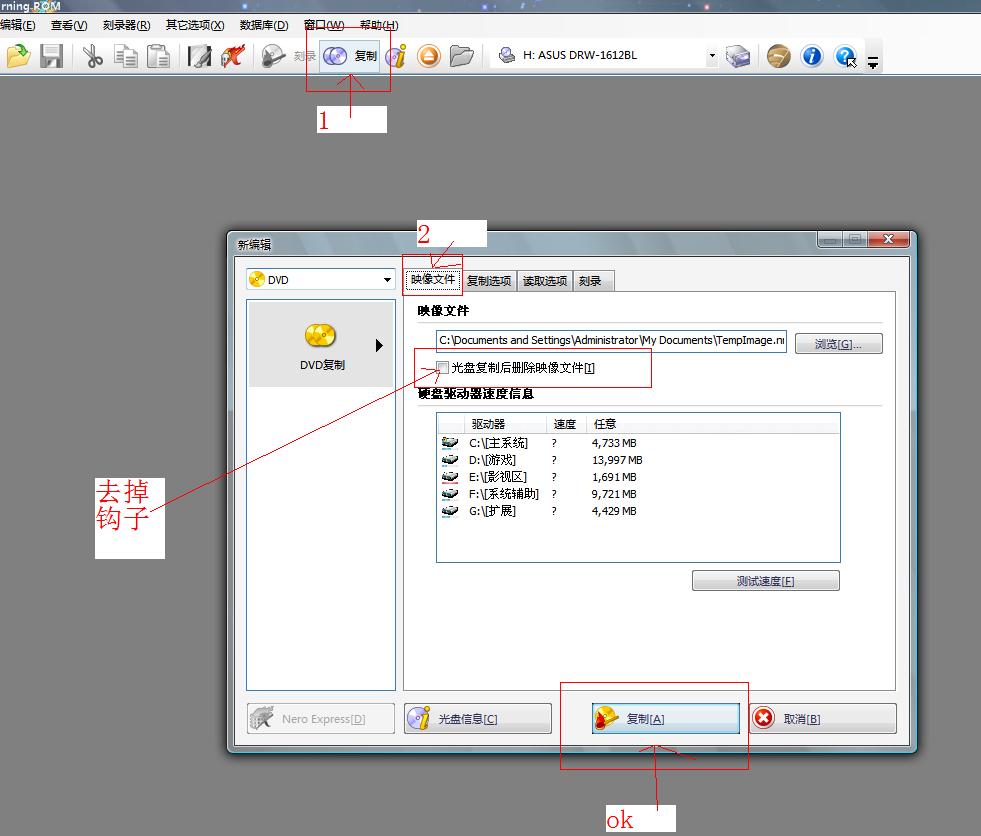Click the 测试速度 test speed button
The height and width of the screenshot is (836, 981).
point(765,581)
